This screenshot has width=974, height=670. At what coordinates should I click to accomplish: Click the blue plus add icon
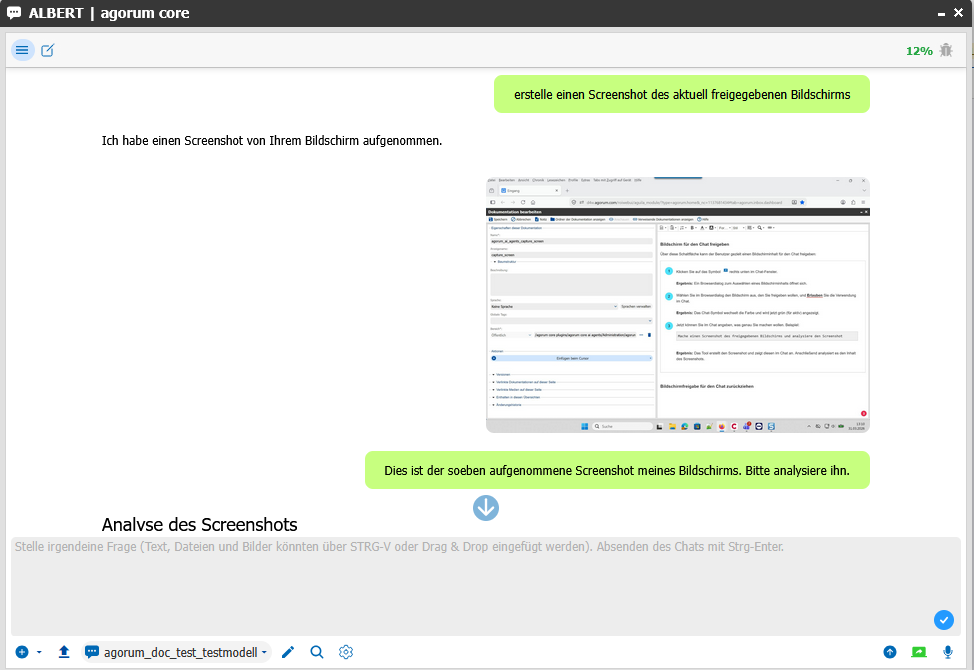[x=22, y=652]
